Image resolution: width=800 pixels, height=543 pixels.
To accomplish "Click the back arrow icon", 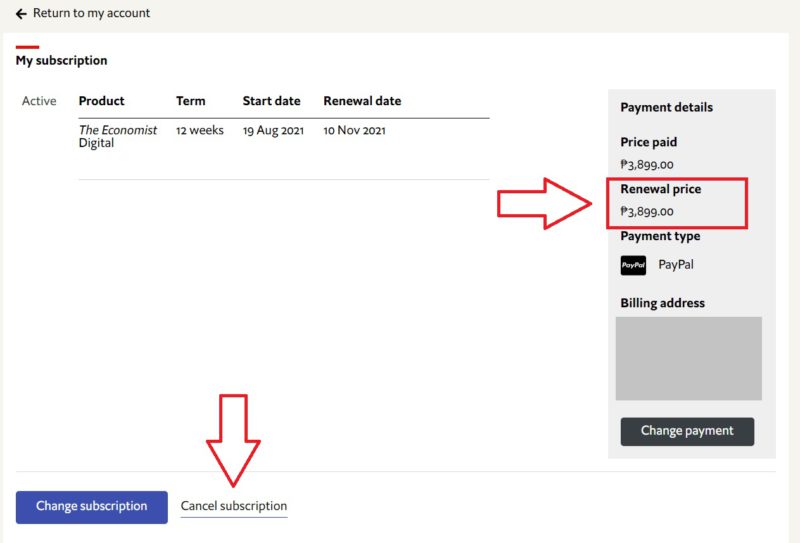I will [21, 14].
